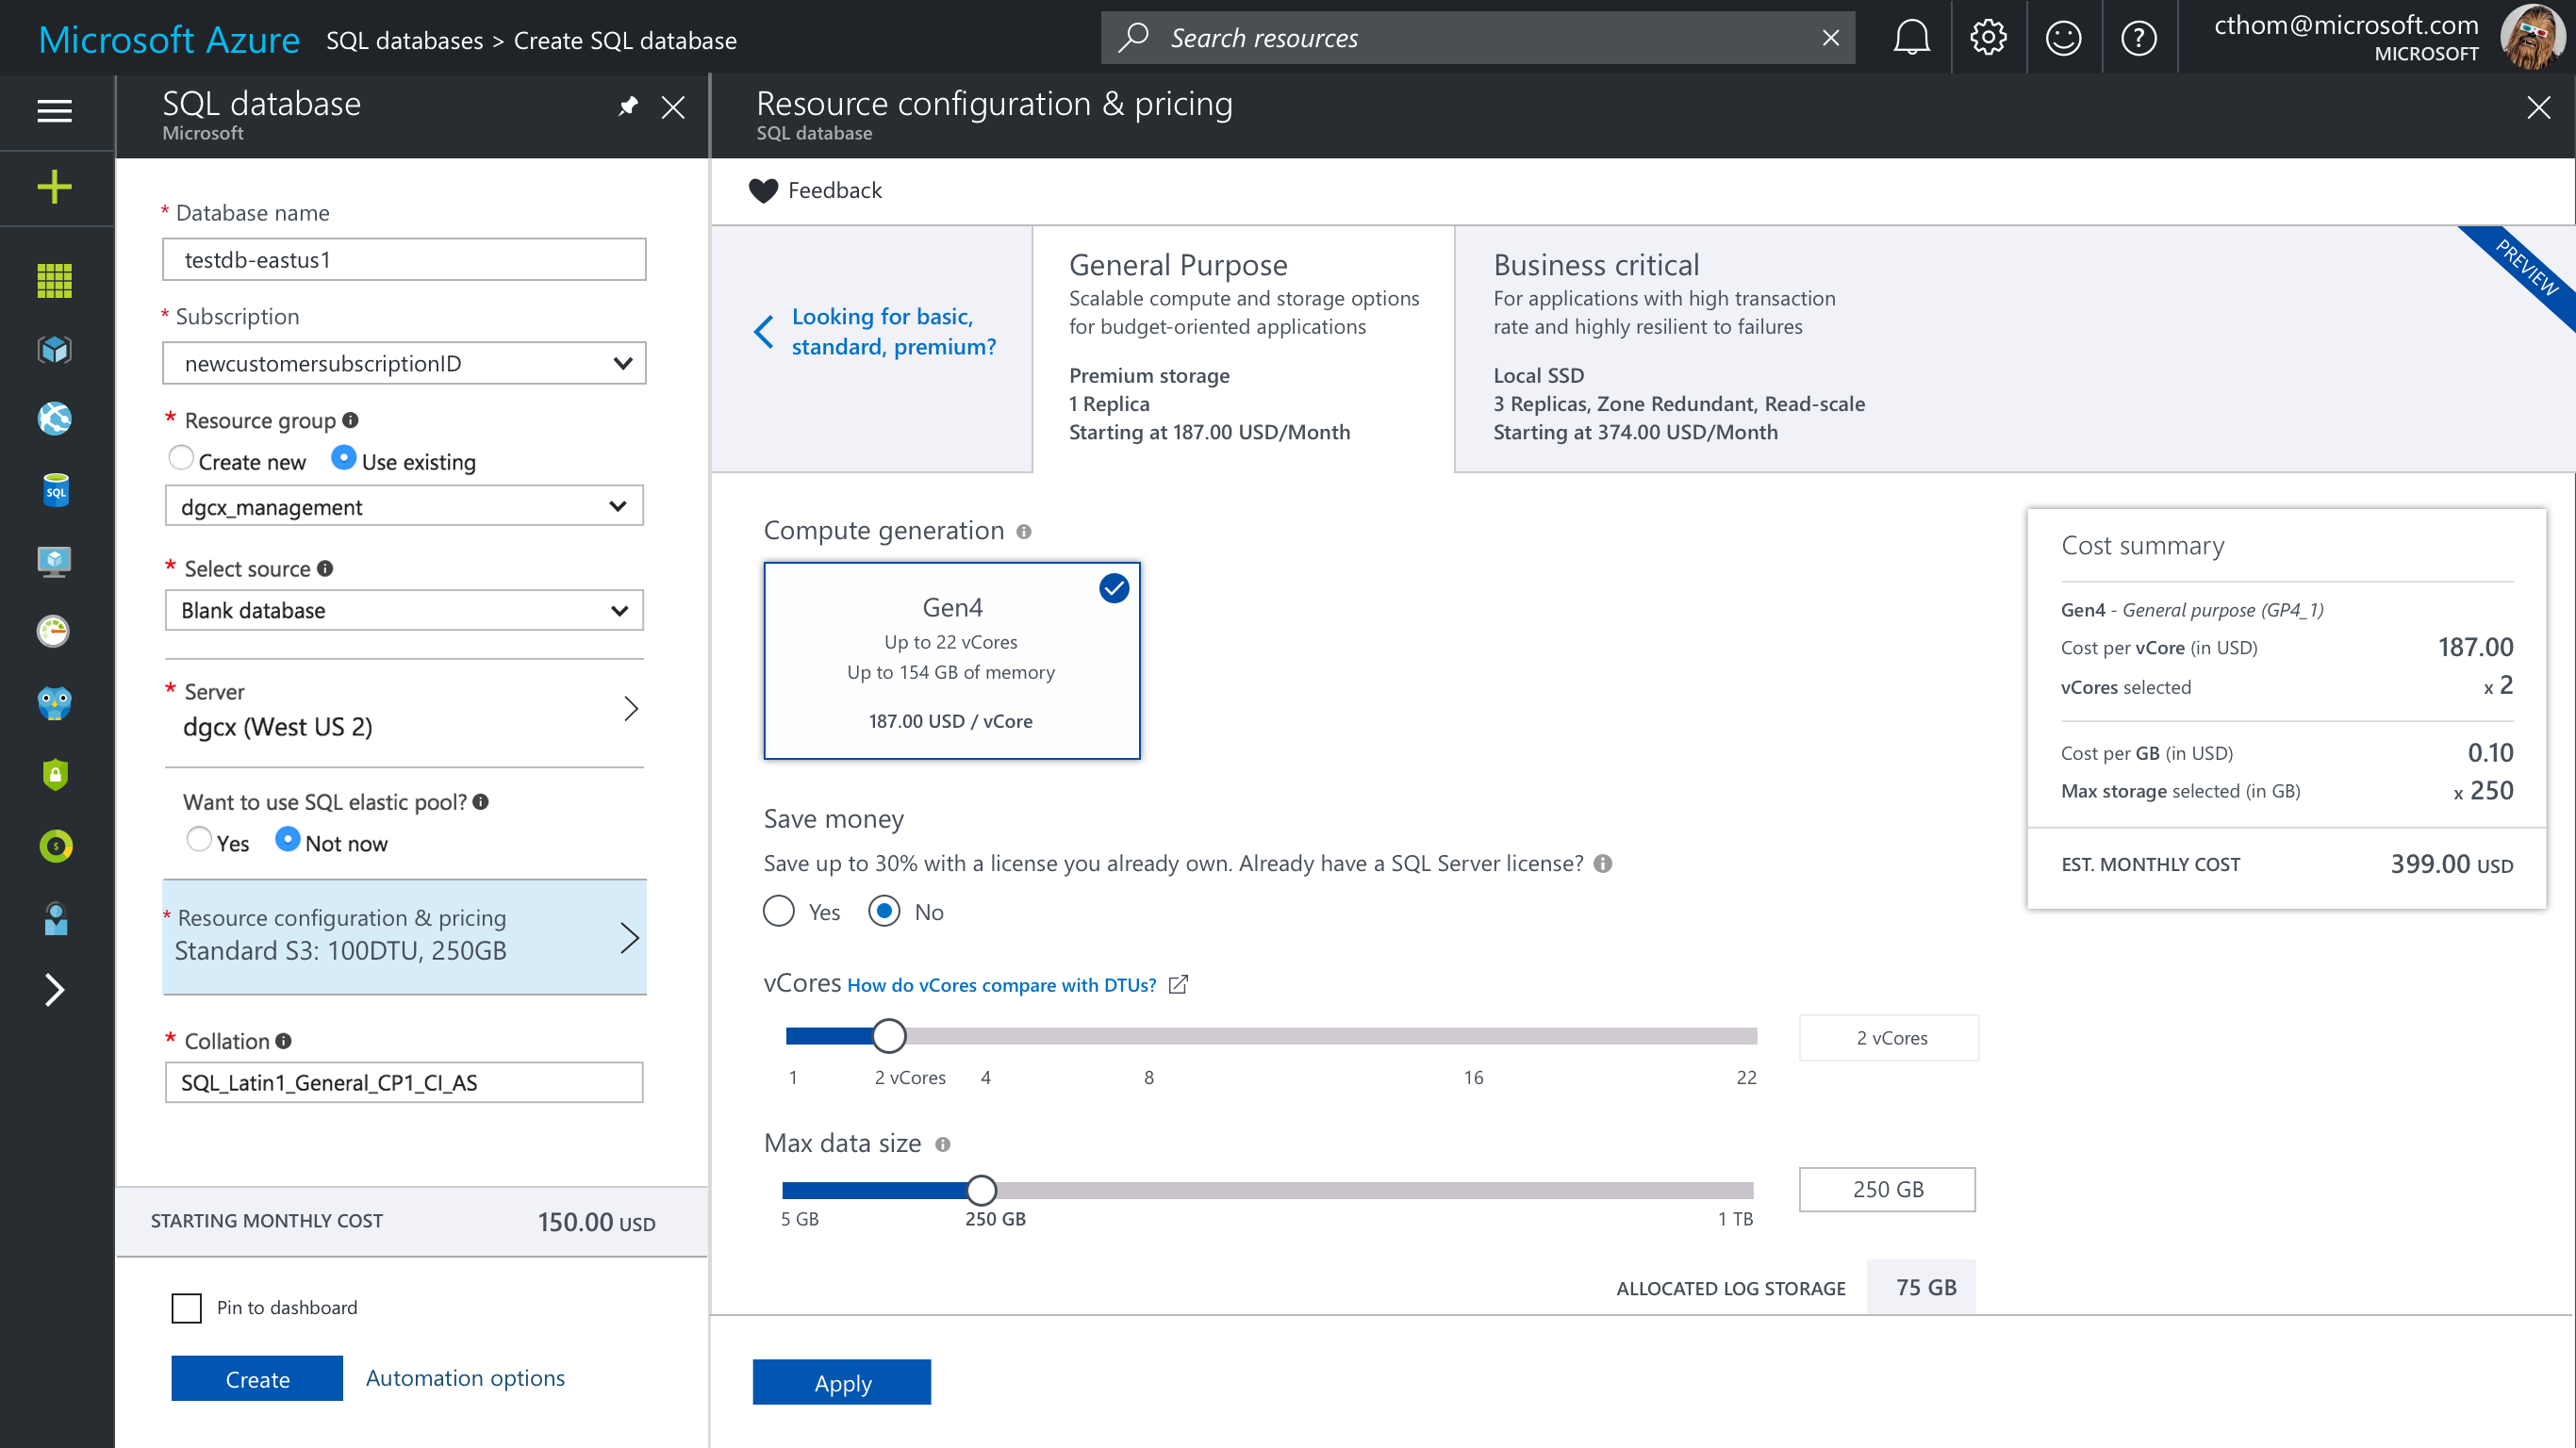This screenshot has height=1448, width=2576.
Task: Open Resource configuration & pricing Standard S3 row
Action: (404, 936)
